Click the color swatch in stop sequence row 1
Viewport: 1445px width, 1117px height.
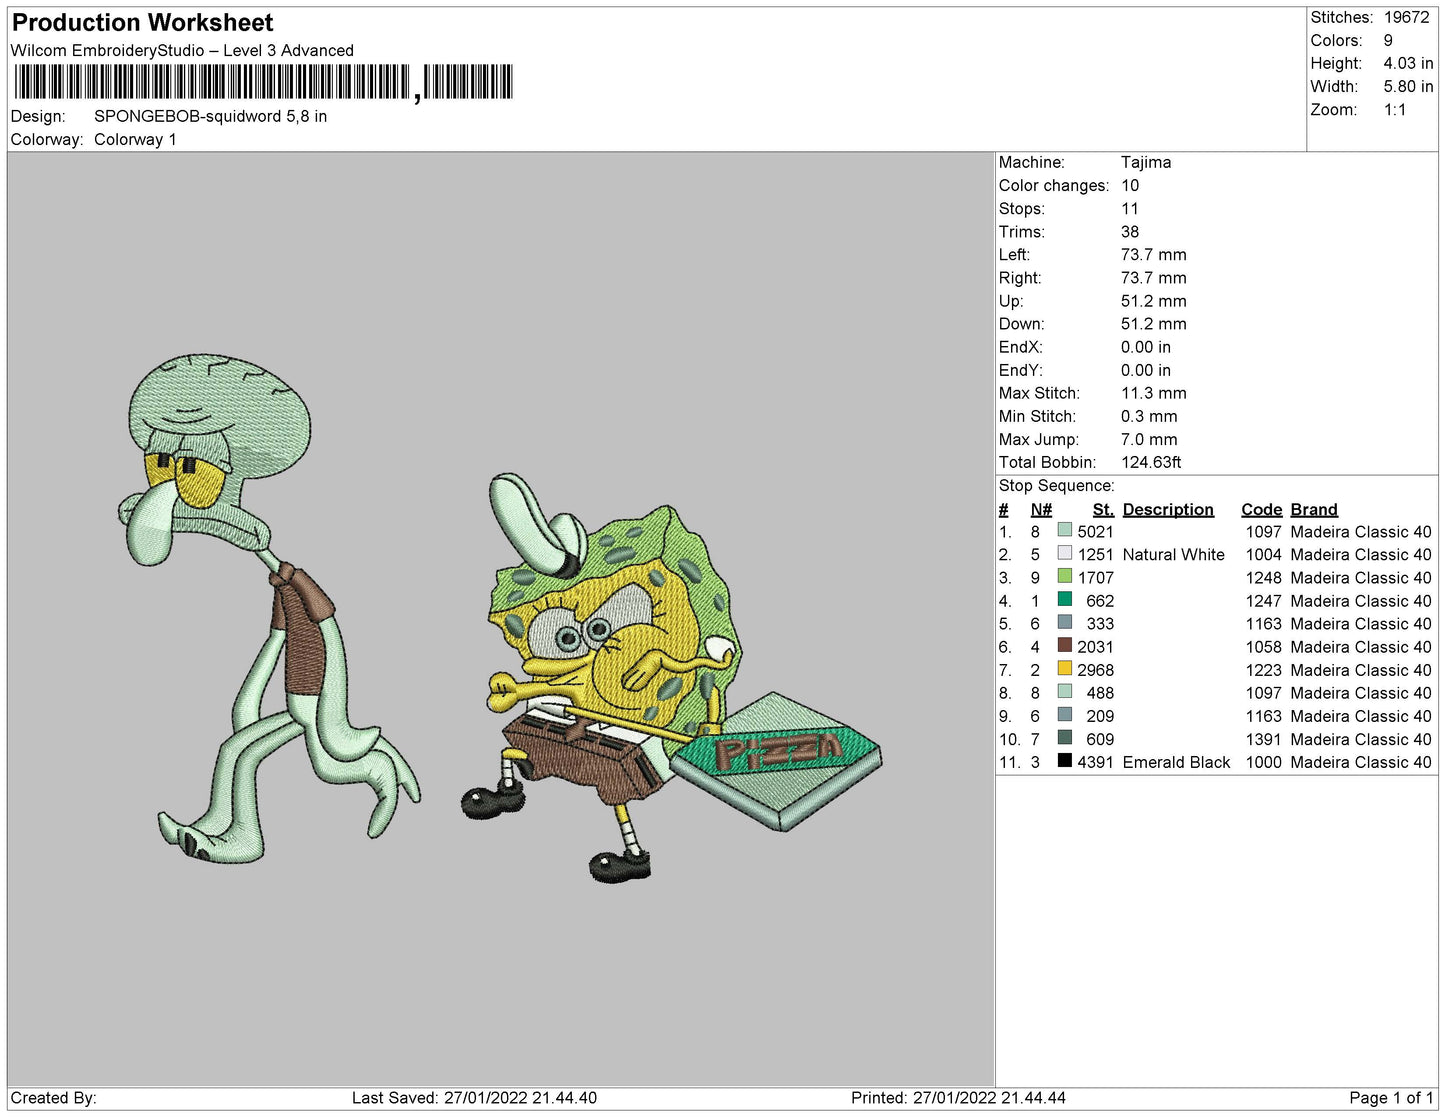pyautogui.click(x=1064, y=530)
